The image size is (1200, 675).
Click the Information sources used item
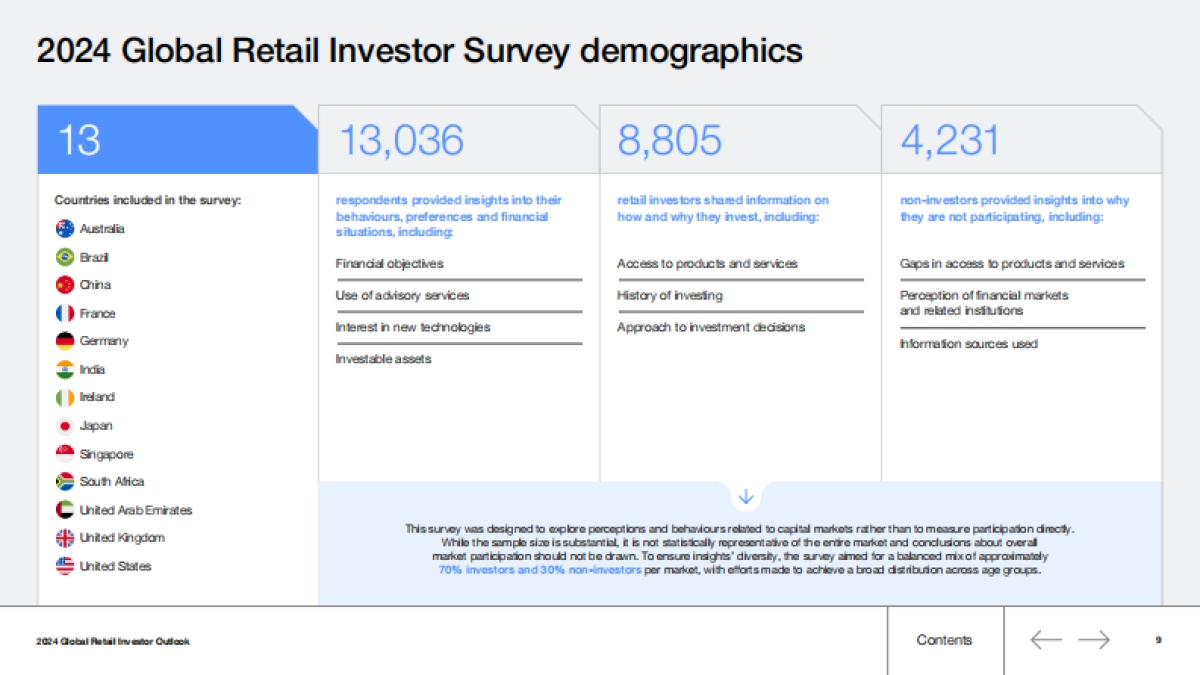pyautogui.click(x=969, y=344)
